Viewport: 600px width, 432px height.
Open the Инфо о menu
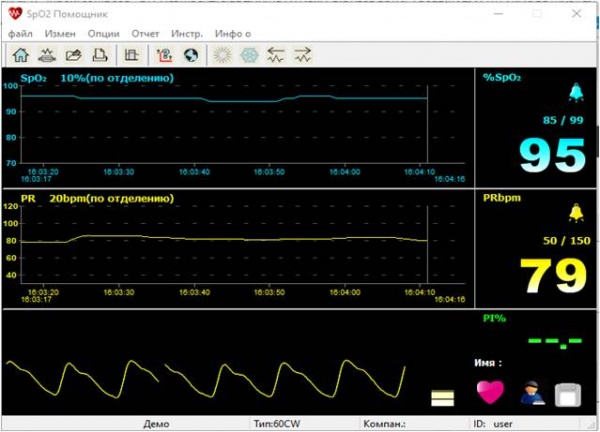pos(233,34)
